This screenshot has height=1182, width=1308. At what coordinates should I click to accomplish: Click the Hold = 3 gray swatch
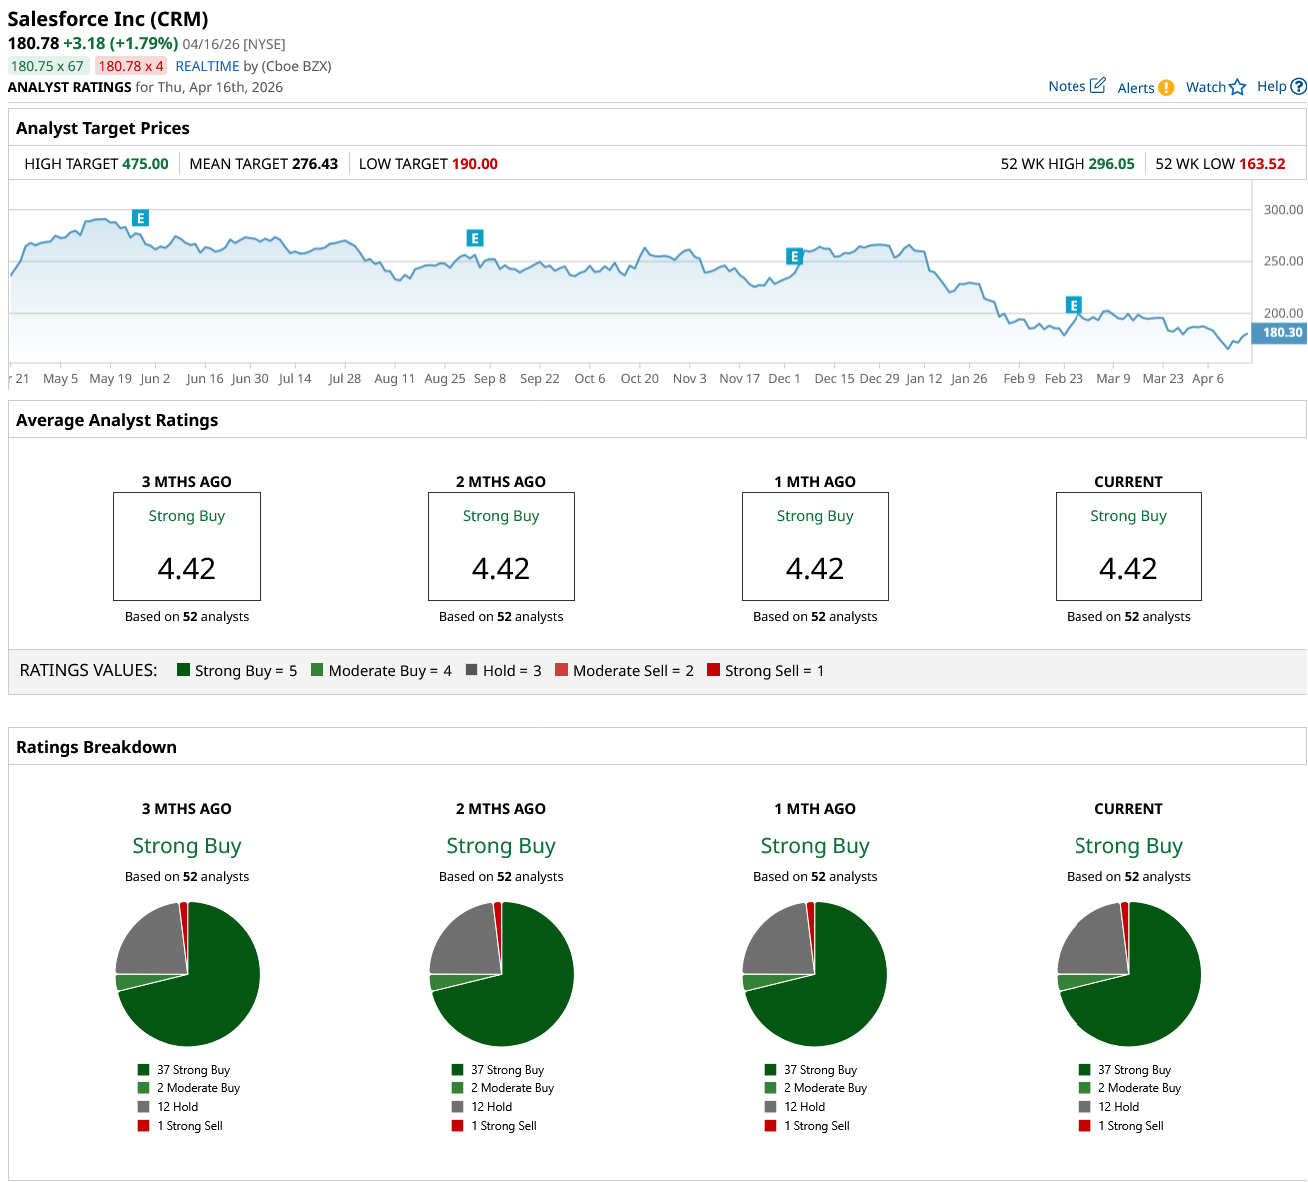tap(471, 670)
